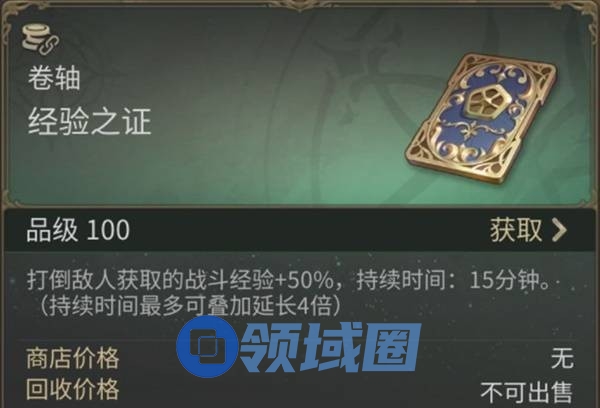
Task: Click the 持续时间最多可叠加延长4倍 note
Action: click(x=190, y=306)
